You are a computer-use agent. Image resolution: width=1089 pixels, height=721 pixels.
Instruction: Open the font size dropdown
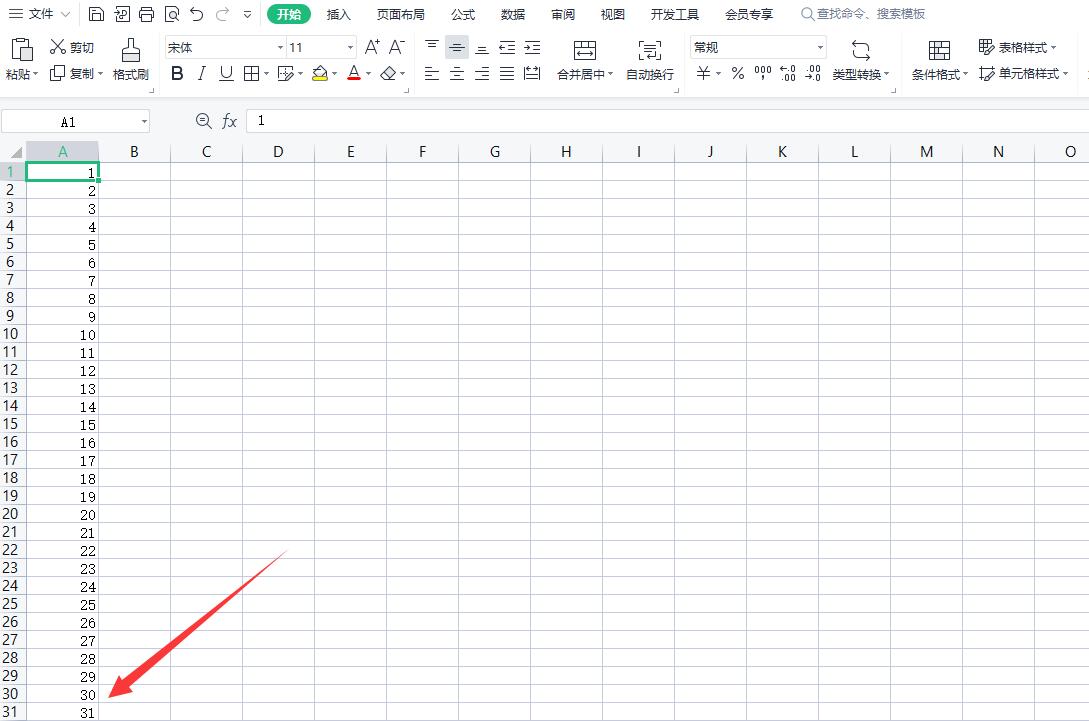pos(350,47)
